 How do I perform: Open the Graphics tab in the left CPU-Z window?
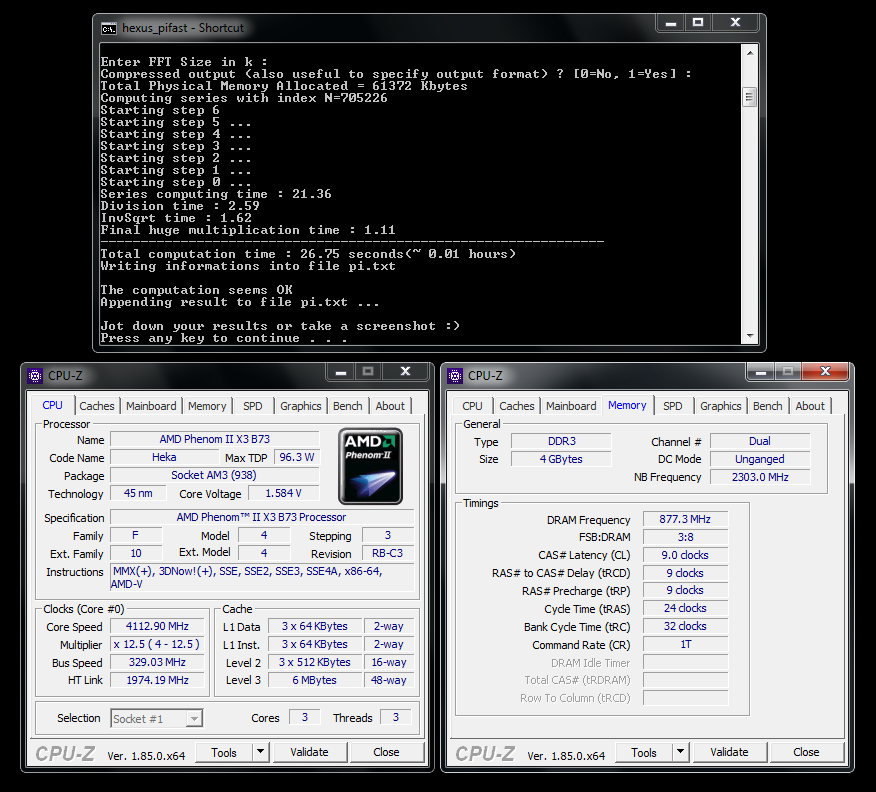click(301, 406)
